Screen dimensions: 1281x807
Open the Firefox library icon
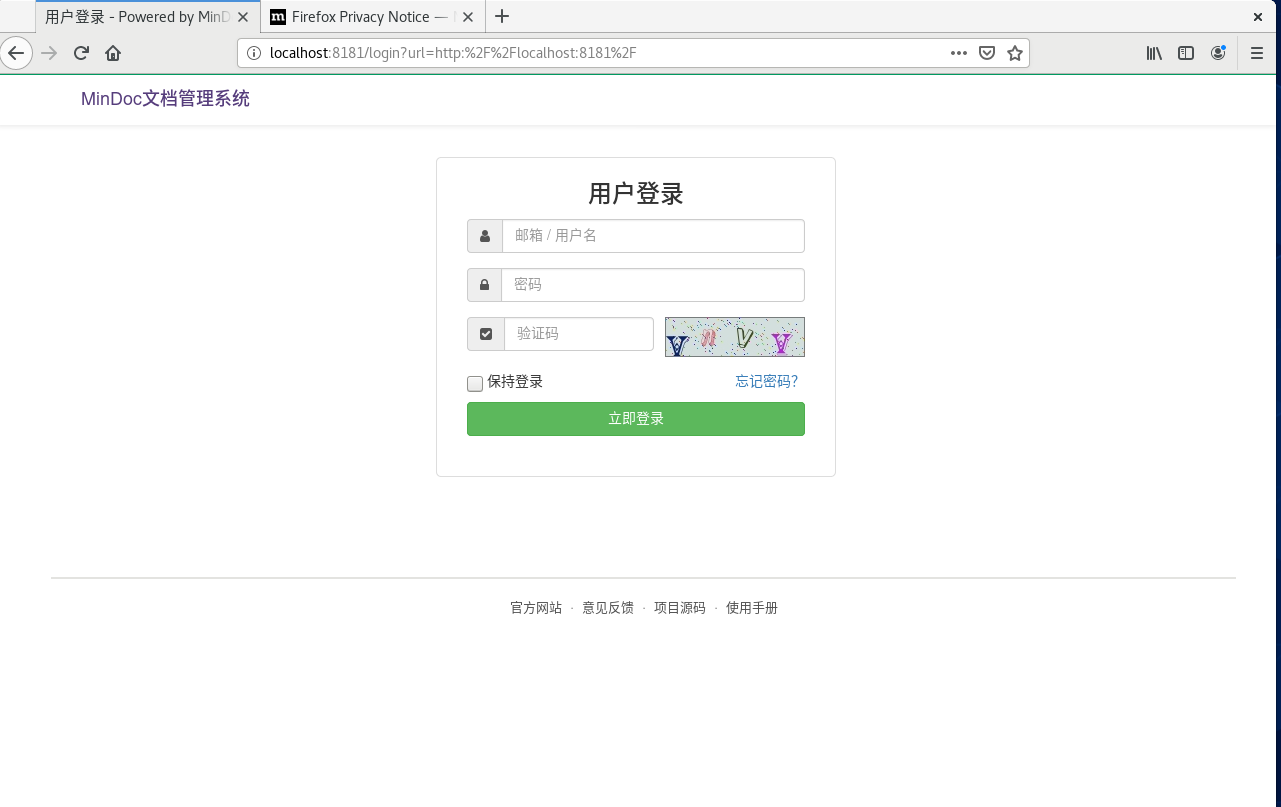tap(1154, 53)
